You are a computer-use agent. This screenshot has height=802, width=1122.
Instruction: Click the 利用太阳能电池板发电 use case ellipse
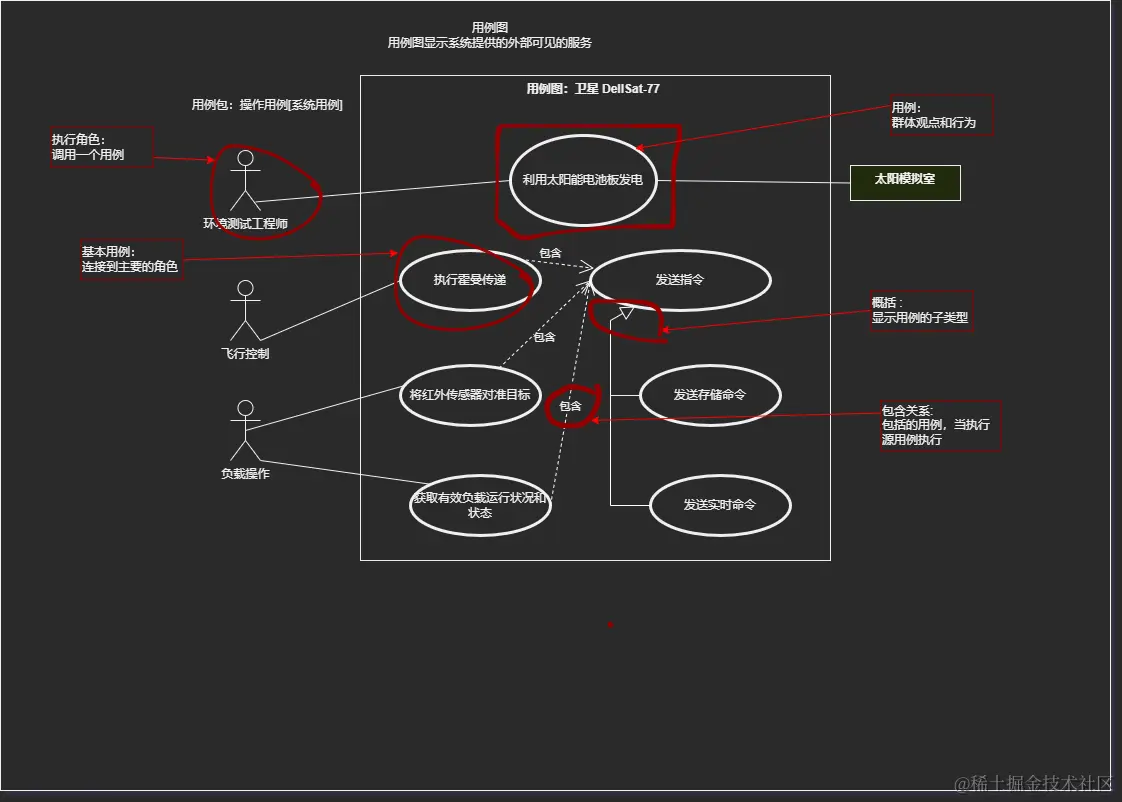coord(583,179)
